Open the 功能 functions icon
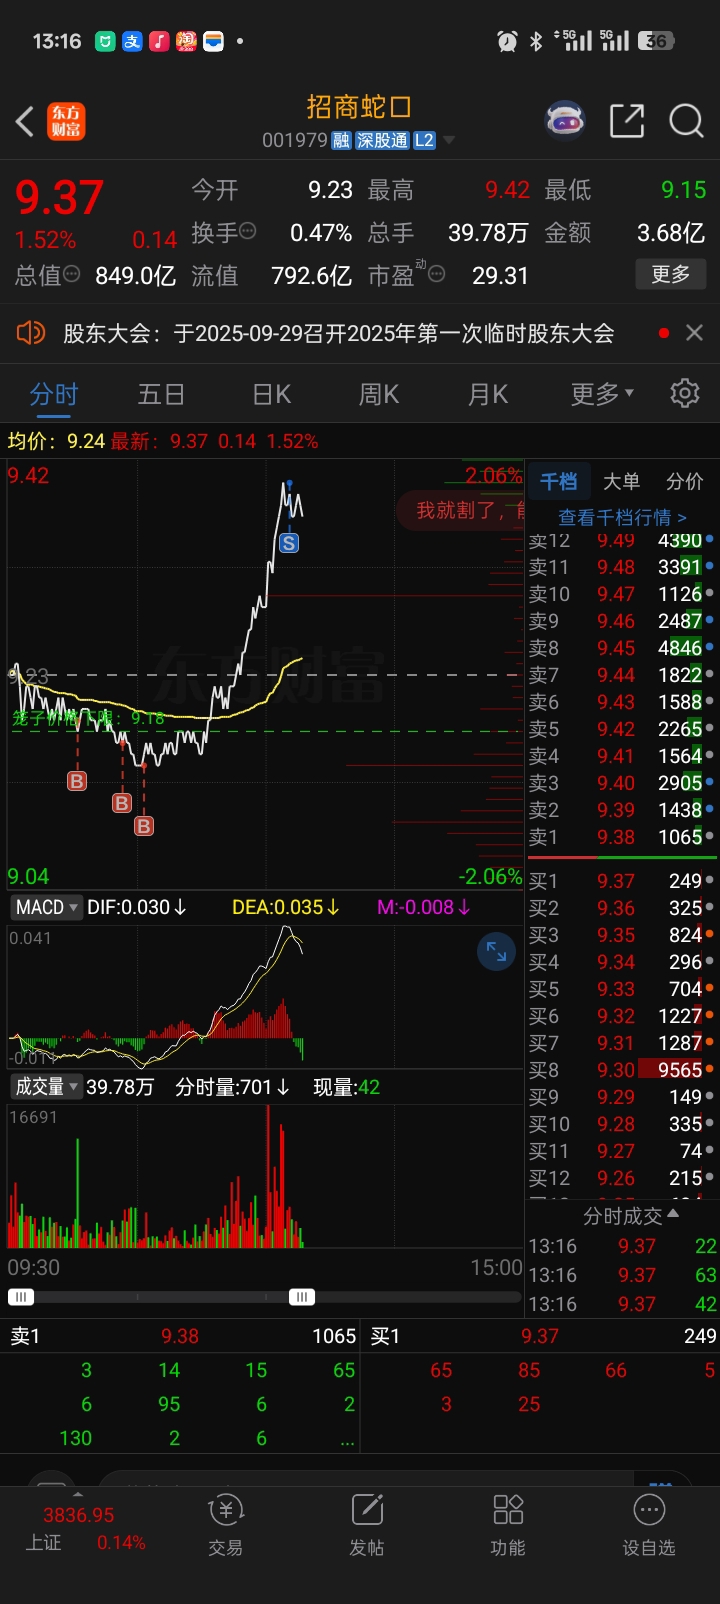This screenshot has height=1604, width=720. 508,1527
